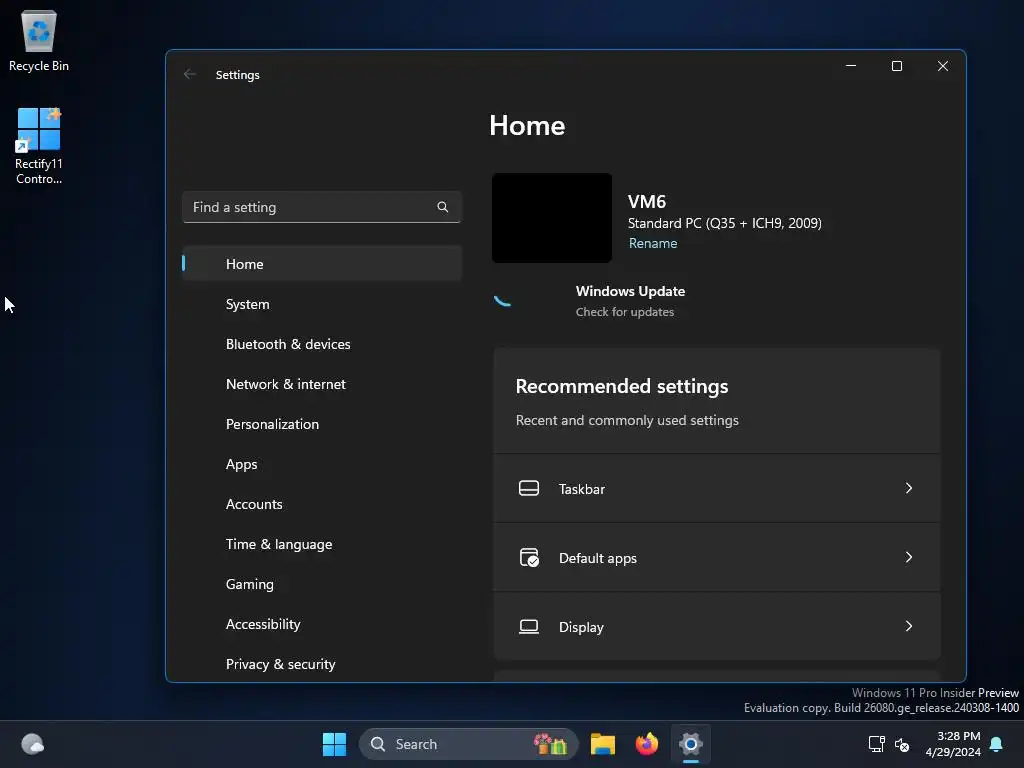Go to Time & language
Viewport: 1024px width, 768px height.
[322, 544]
